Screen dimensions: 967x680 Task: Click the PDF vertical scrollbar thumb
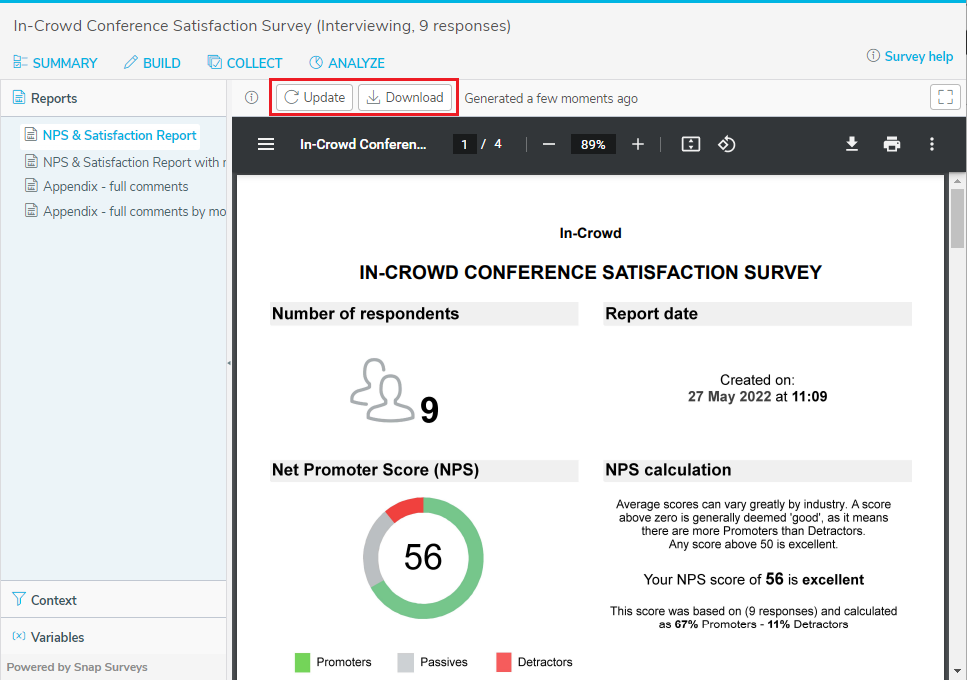coord(957,218)
